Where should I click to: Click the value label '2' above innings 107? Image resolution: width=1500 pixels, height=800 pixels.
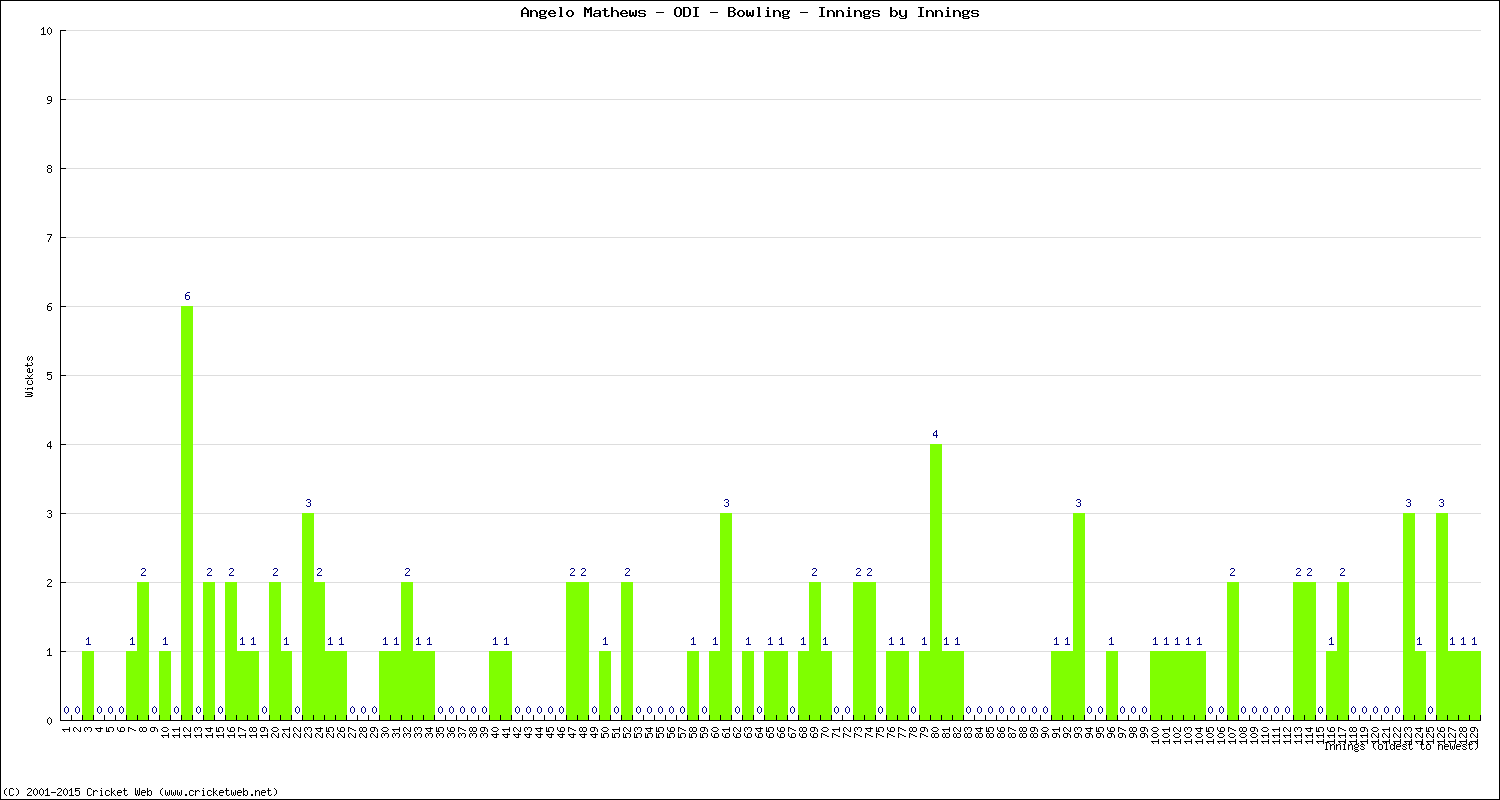pos(1233,572)
